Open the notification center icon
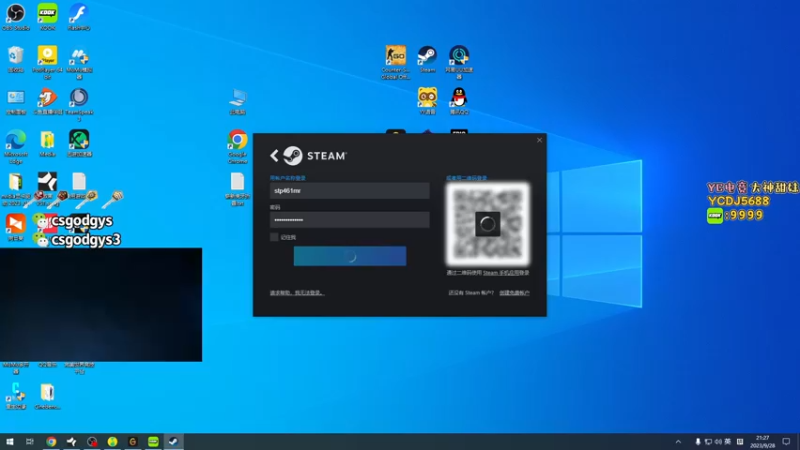Screen dimensions: 800x450 pos(786,442)
